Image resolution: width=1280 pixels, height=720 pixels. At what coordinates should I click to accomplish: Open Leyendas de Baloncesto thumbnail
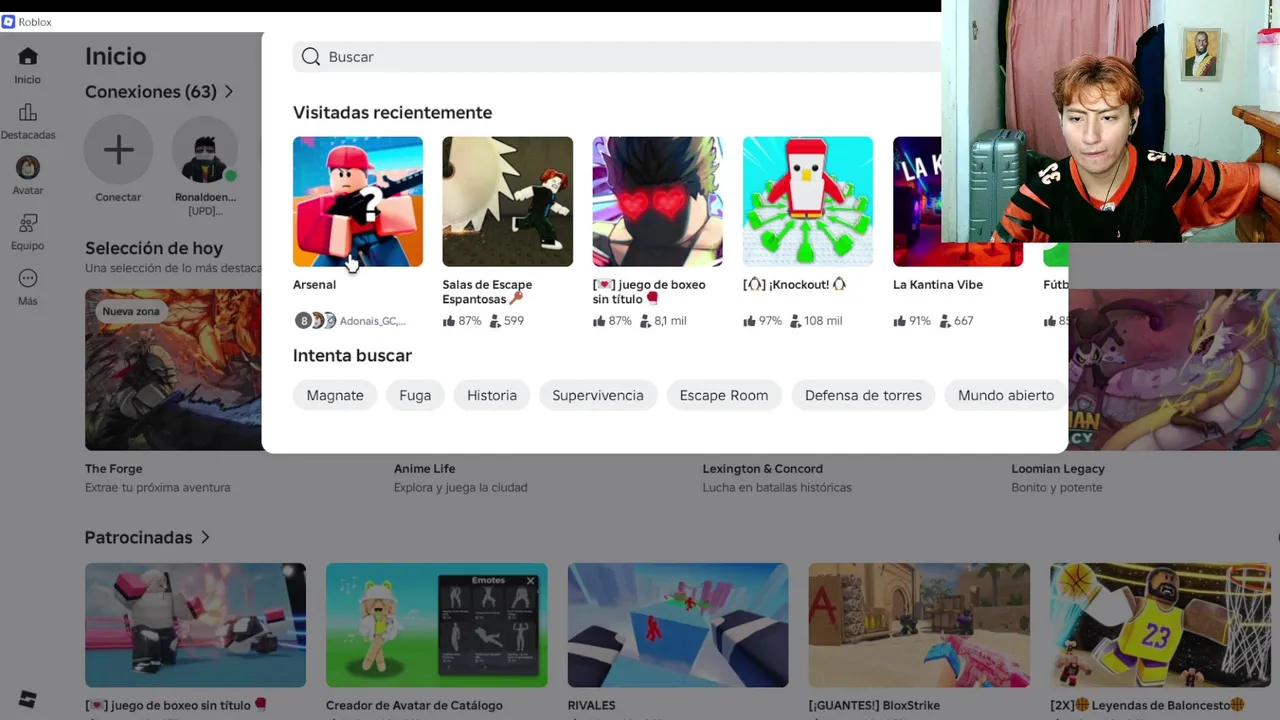click(1160, 625)
